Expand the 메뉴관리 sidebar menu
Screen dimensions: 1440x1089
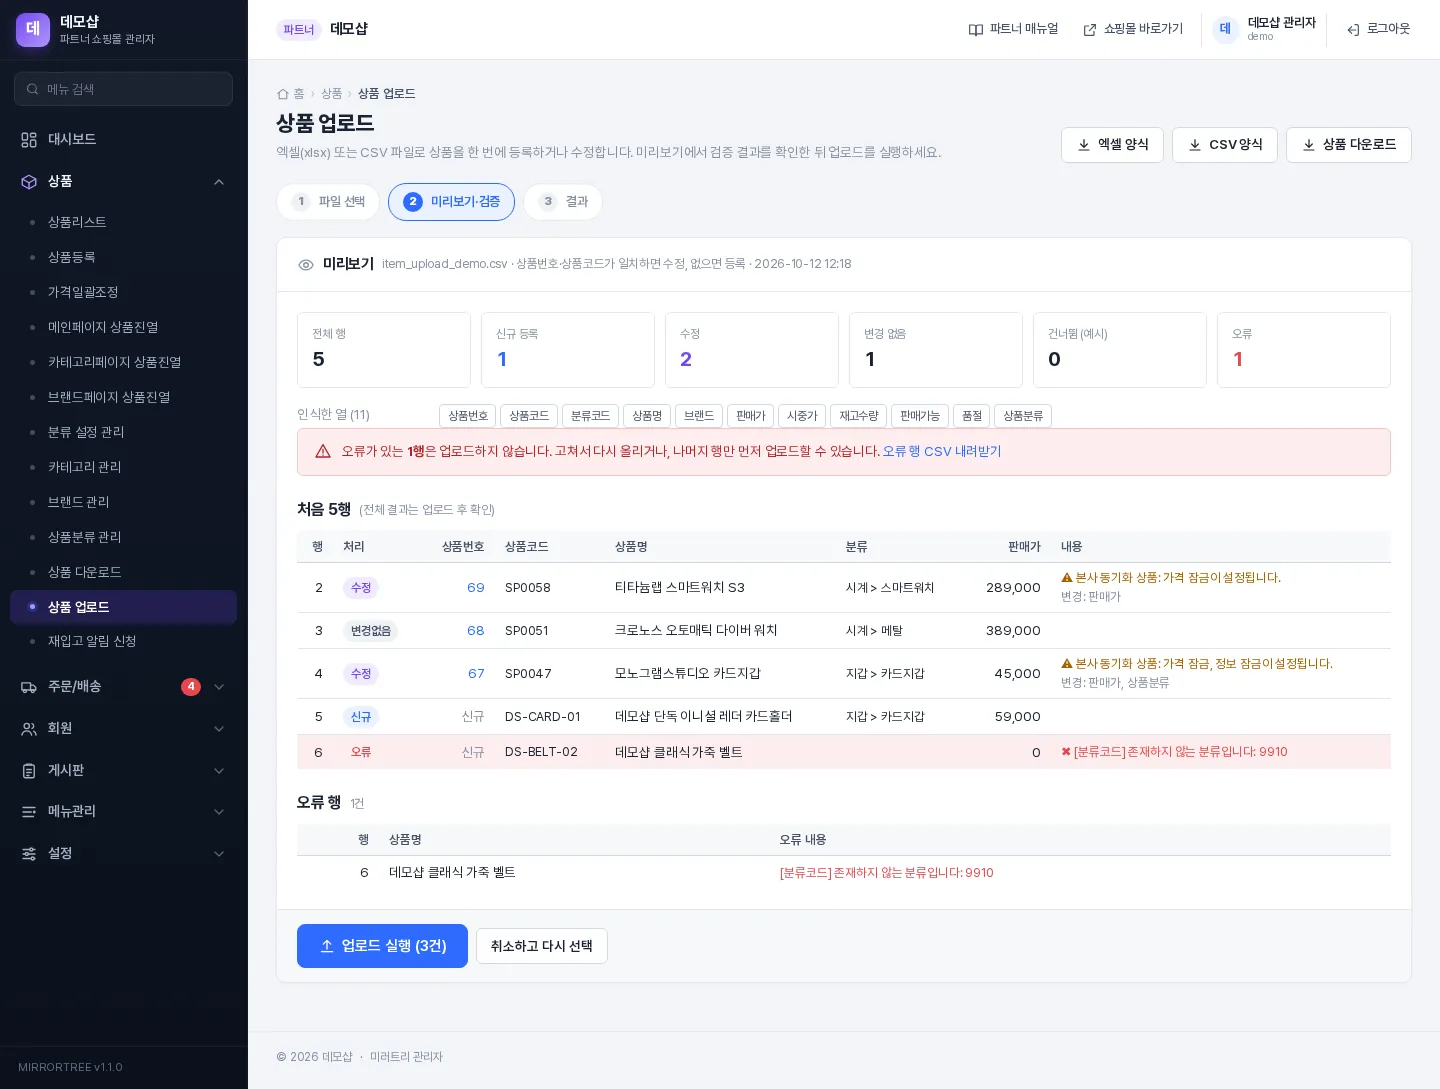point(219,812)
